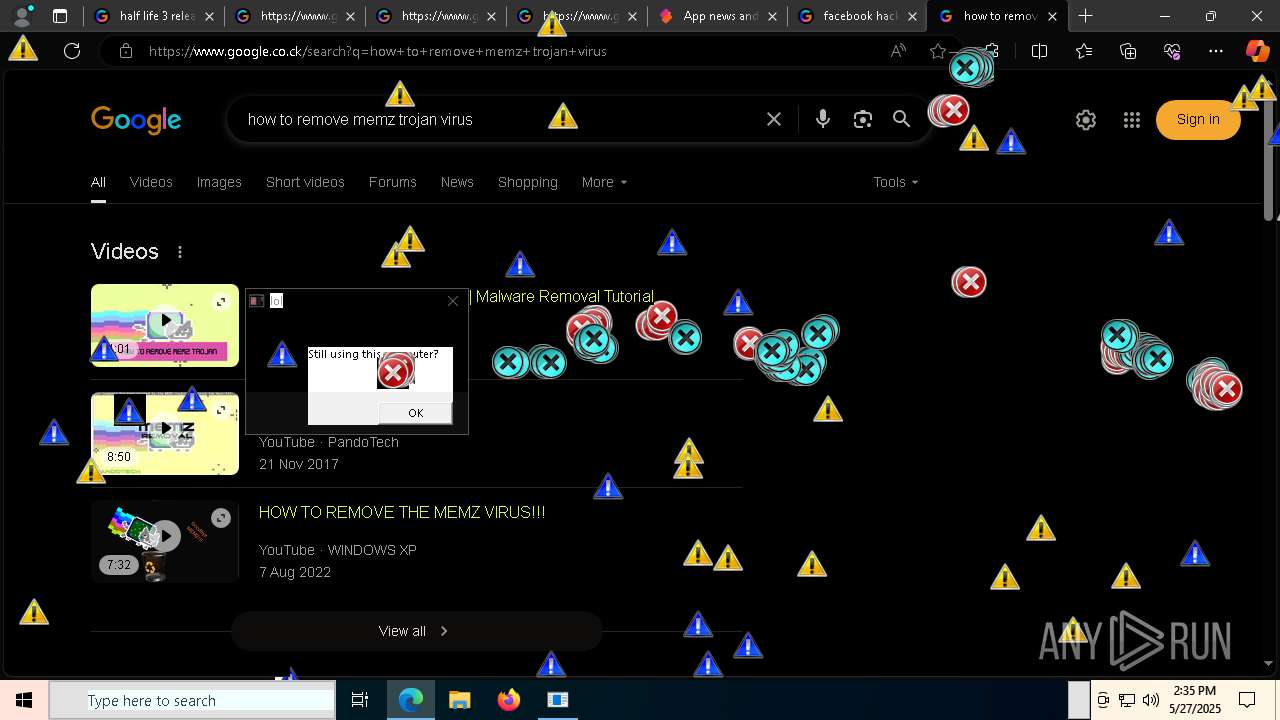Close the 'half life 3' tab
The height and width of the screenshot is (720, 1280).
[209, 16]
